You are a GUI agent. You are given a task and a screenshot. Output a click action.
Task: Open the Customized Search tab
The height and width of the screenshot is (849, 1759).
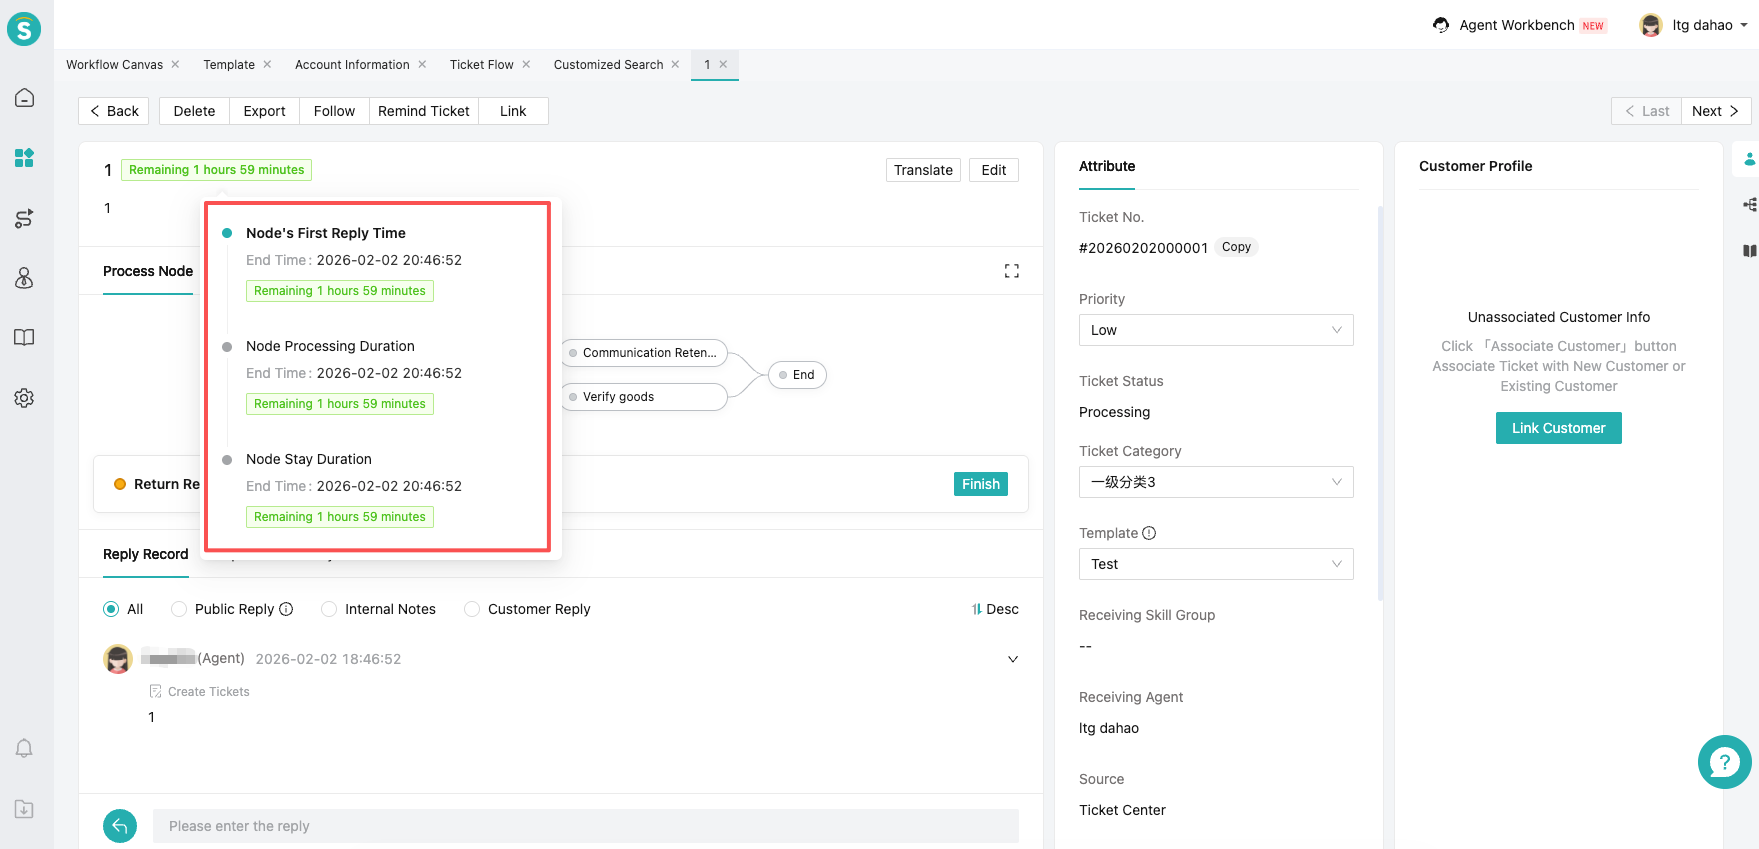tap(608, 65)
